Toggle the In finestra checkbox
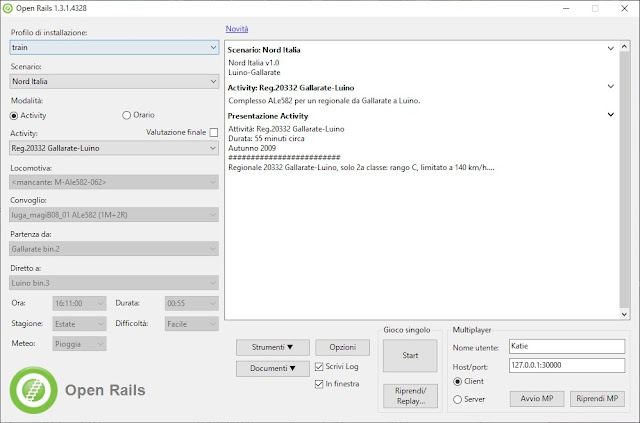The height and width of the screenshot is (423, 640). [319, 384]
